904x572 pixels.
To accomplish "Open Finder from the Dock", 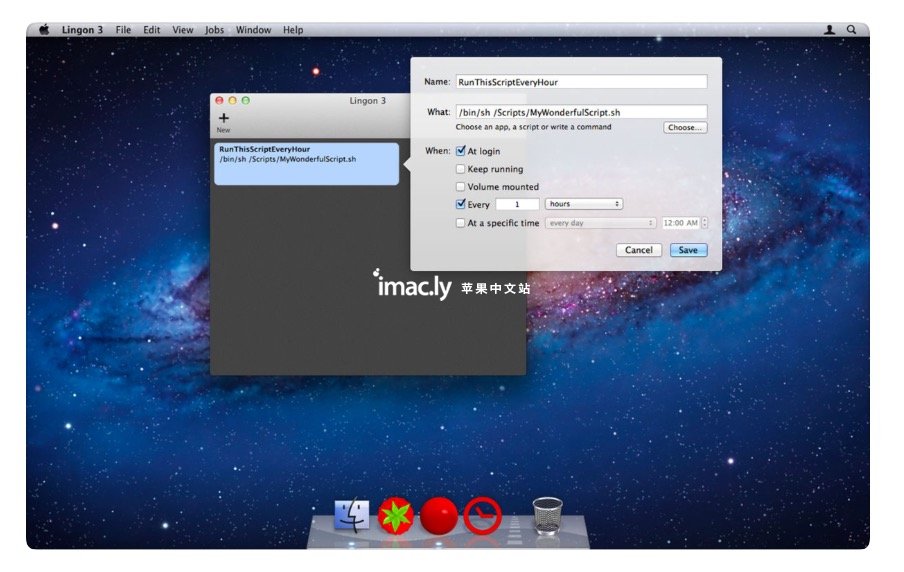I will click(351, 515).
